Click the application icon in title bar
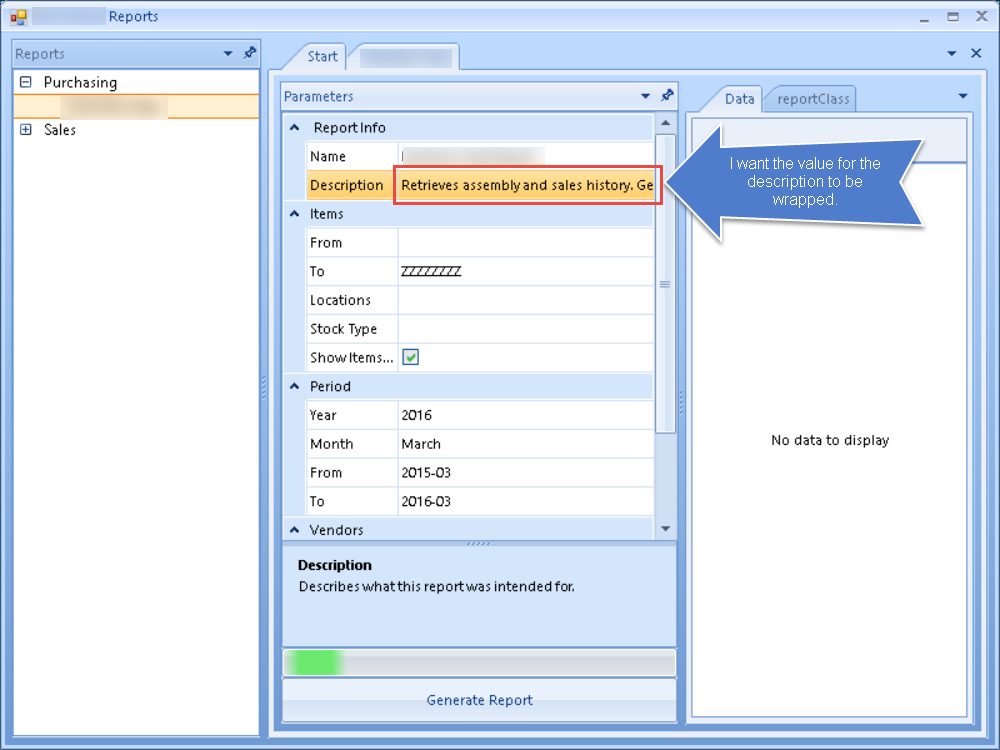 click(18, 17)
